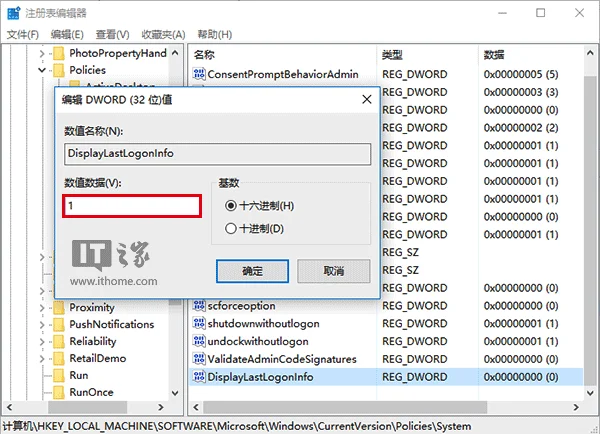Select the RunOnce tree item label
Image resolution: width=600 pixels, height=434 pixels.
pos(91,392)
